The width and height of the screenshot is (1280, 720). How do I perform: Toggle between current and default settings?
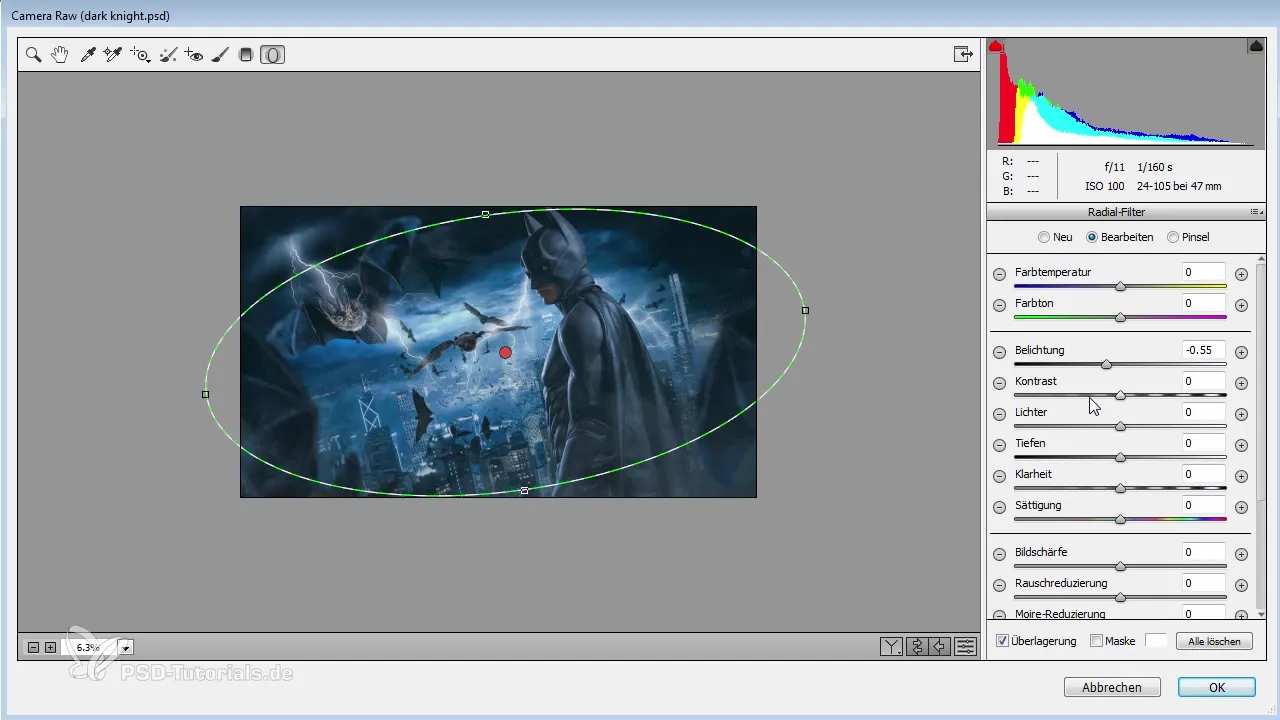tap(965, 647)
